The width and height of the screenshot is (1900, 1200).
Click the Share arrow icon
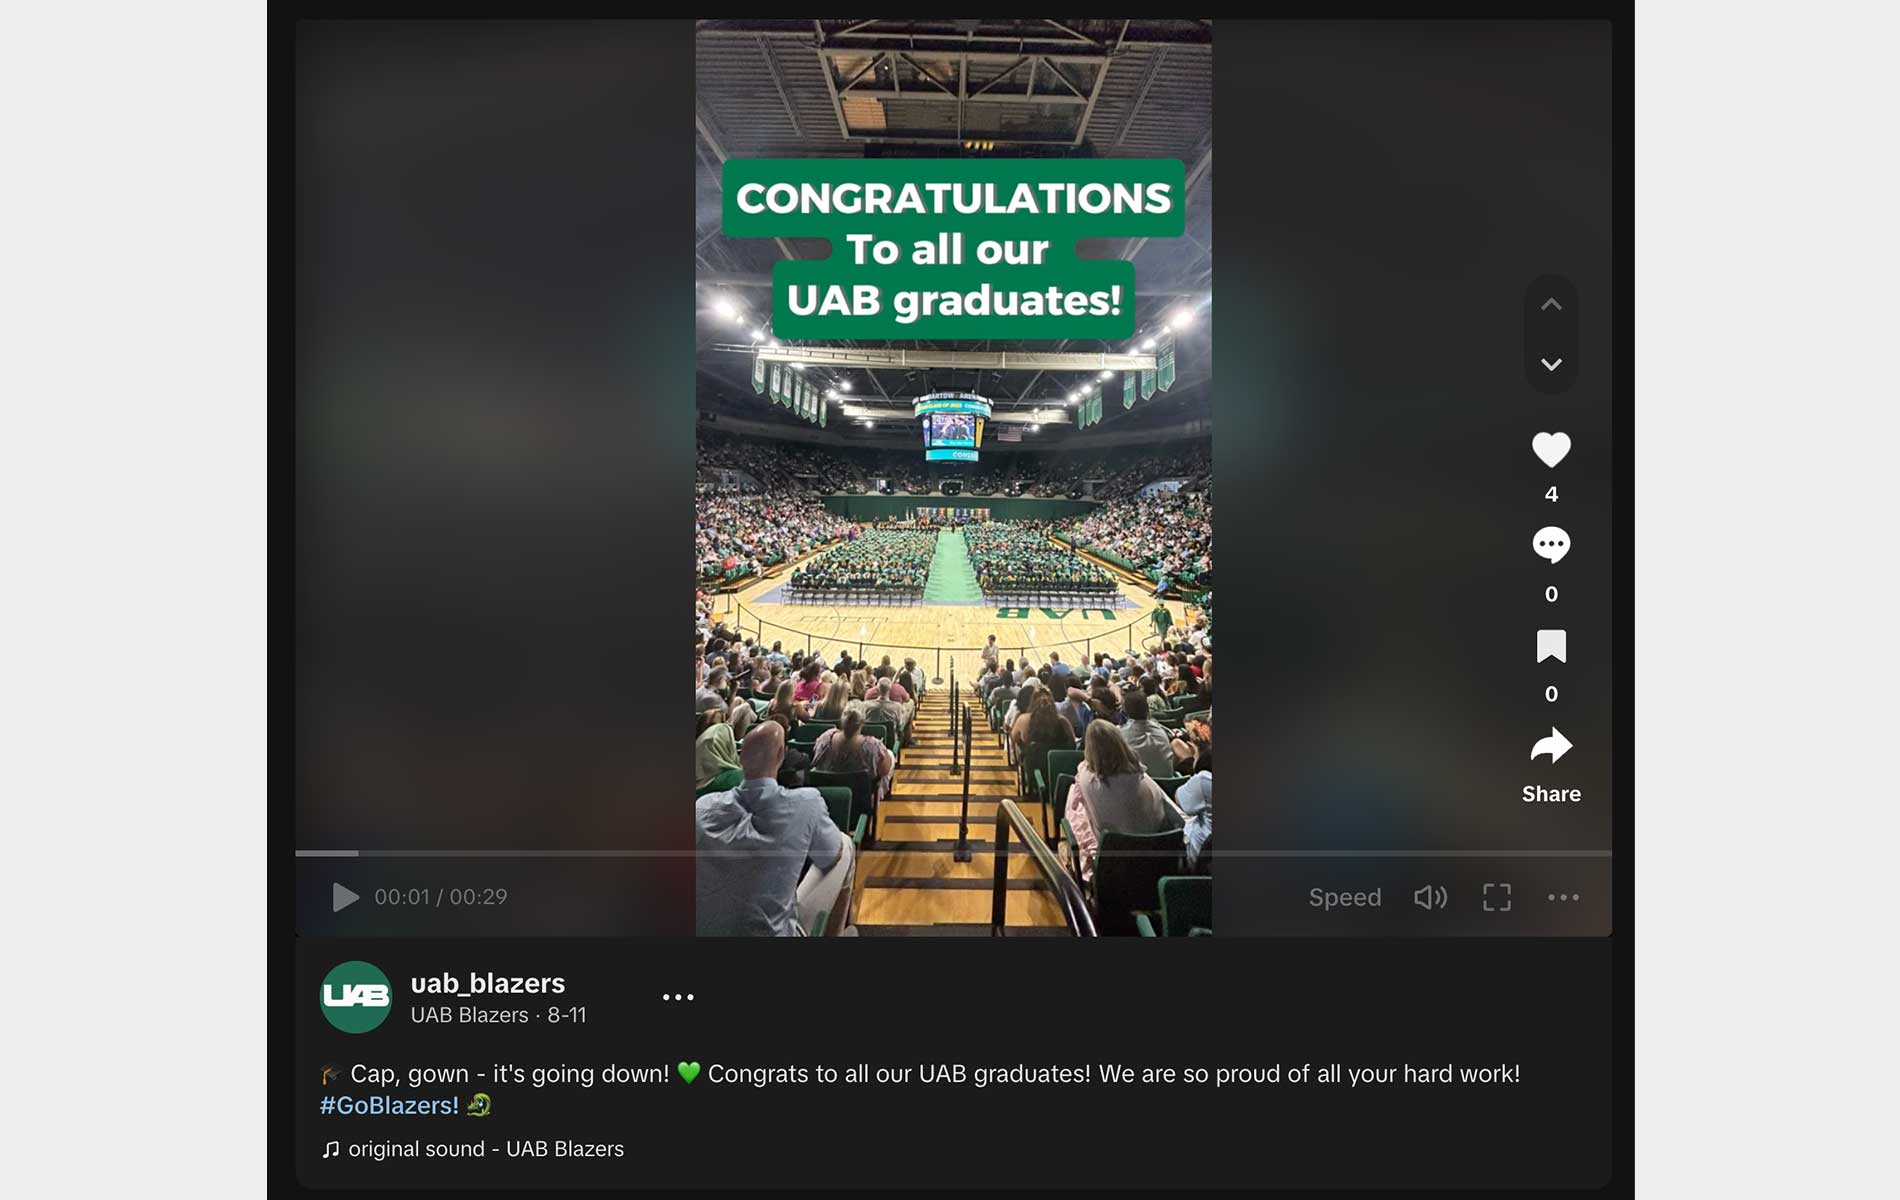click(x=1551, y=746)
